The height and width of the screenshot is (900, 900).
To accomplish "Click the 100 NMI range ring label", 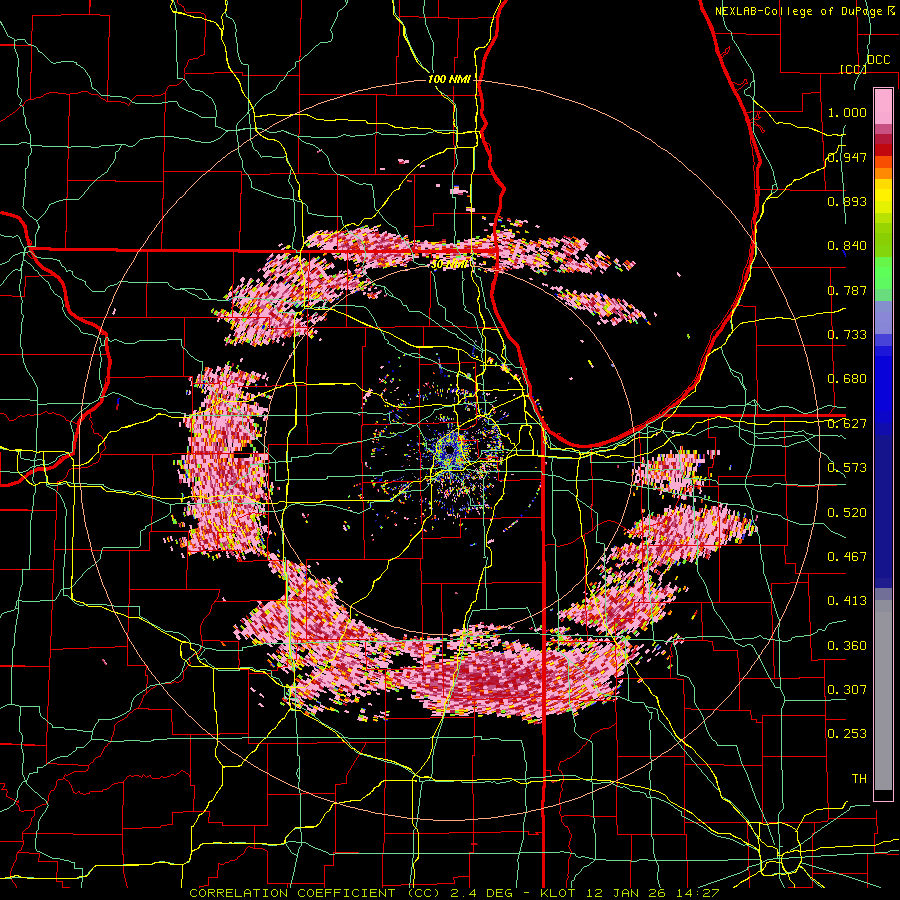I will [449, 79].
